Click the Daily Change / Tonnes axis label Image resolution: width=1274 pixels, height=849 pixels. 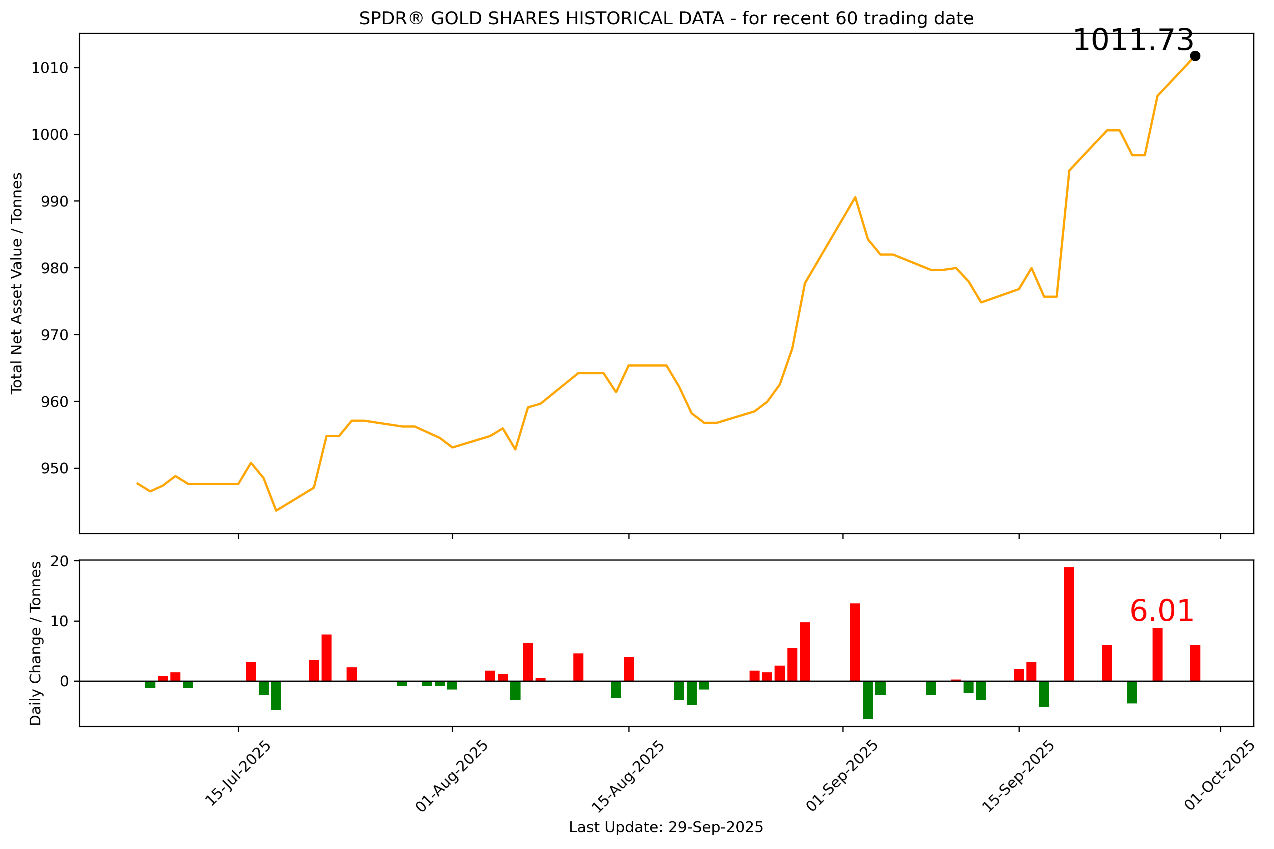36,643
